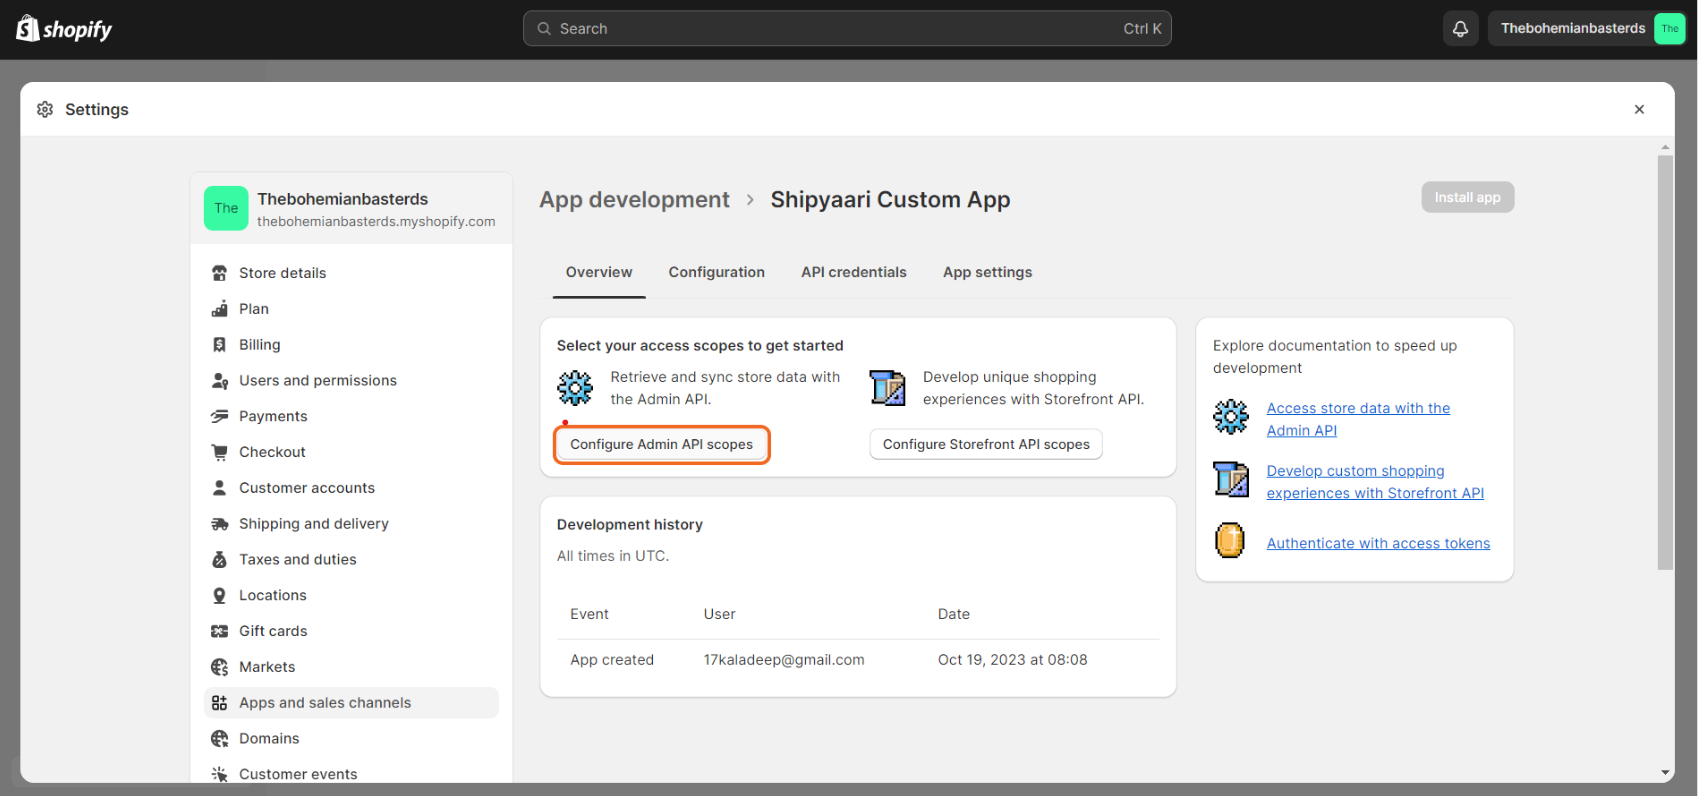Click the Store details shop icon
This screenshot has height=796, width=1698.
(220, 273)
